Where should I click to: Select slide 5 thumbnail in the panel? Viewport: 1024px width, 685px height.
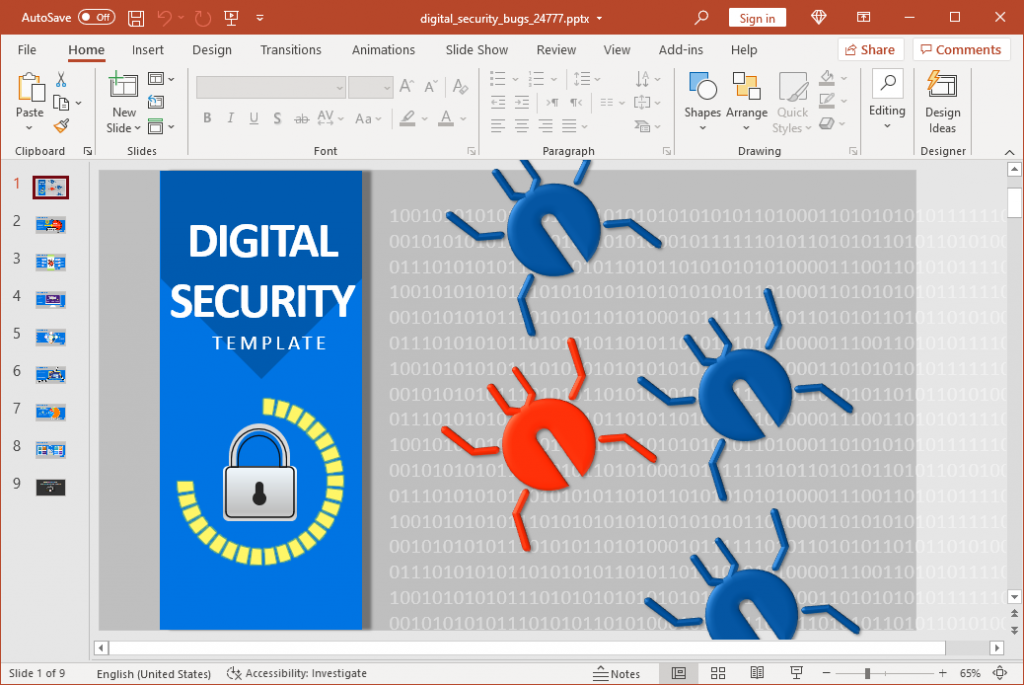click(x=50, y=337)
